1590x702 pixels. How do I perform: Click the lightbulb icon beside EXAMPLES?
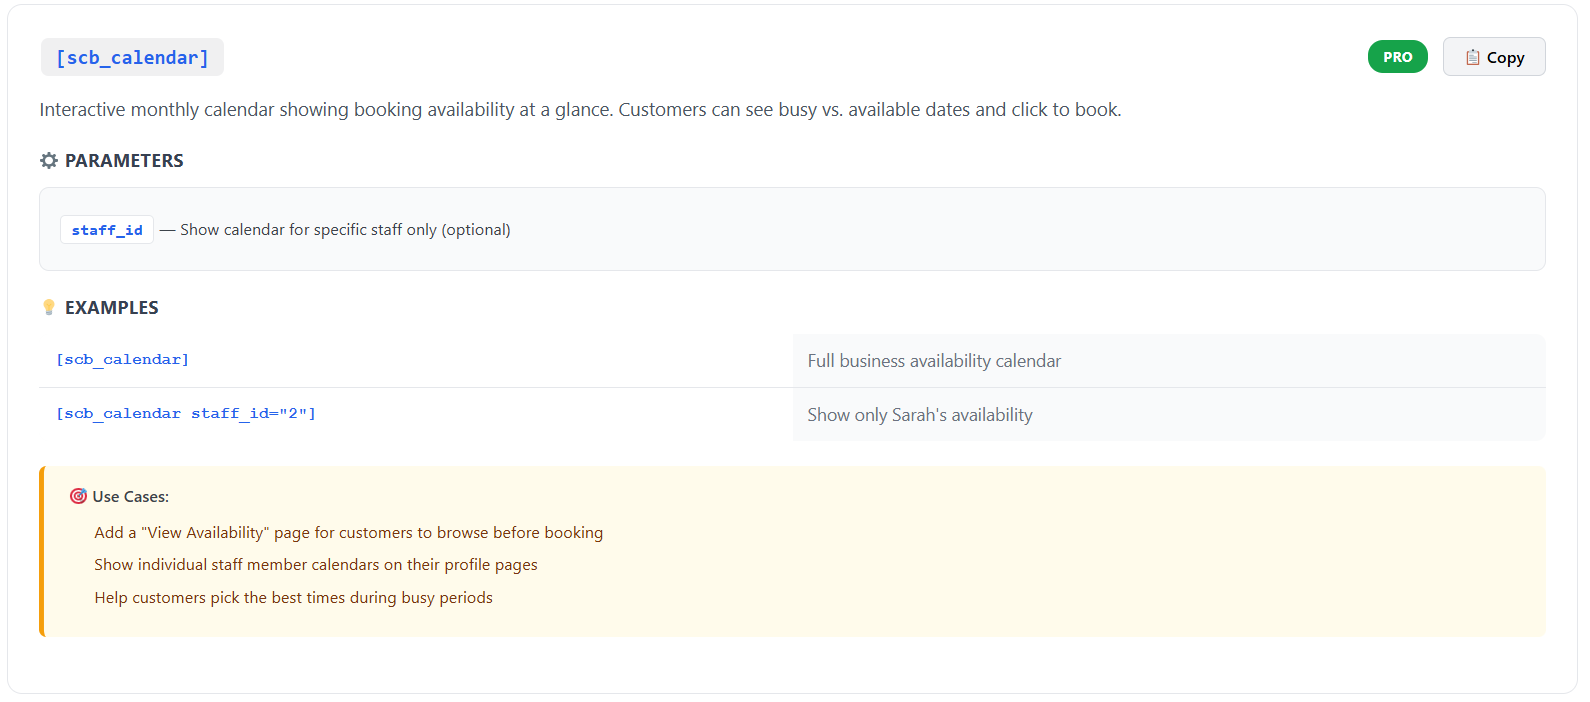(x=49, y=307)
